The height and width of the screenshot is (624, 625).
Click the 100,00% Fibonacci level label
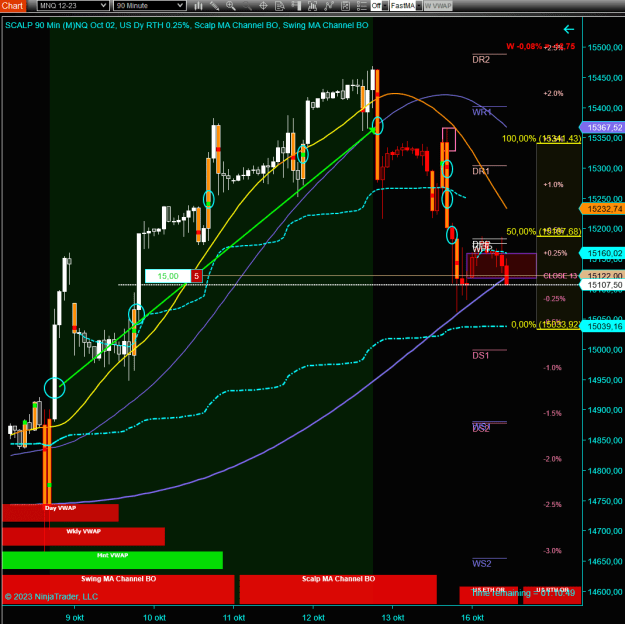[541, 138]
